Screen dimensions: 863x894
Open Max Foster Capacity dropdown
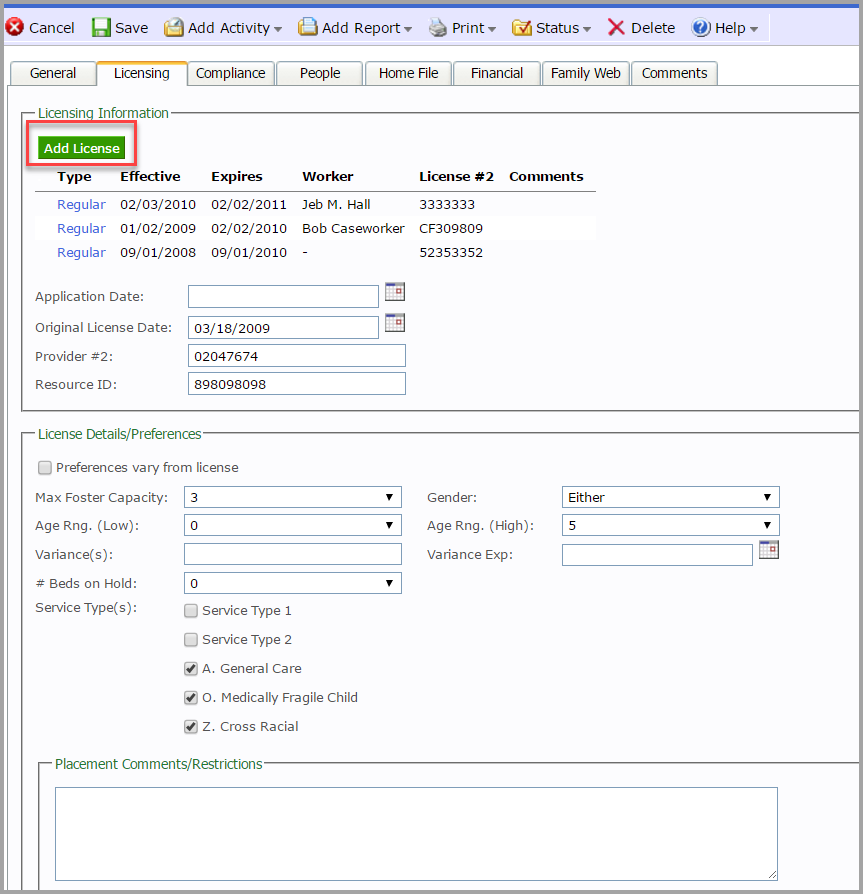pos(292,497)
